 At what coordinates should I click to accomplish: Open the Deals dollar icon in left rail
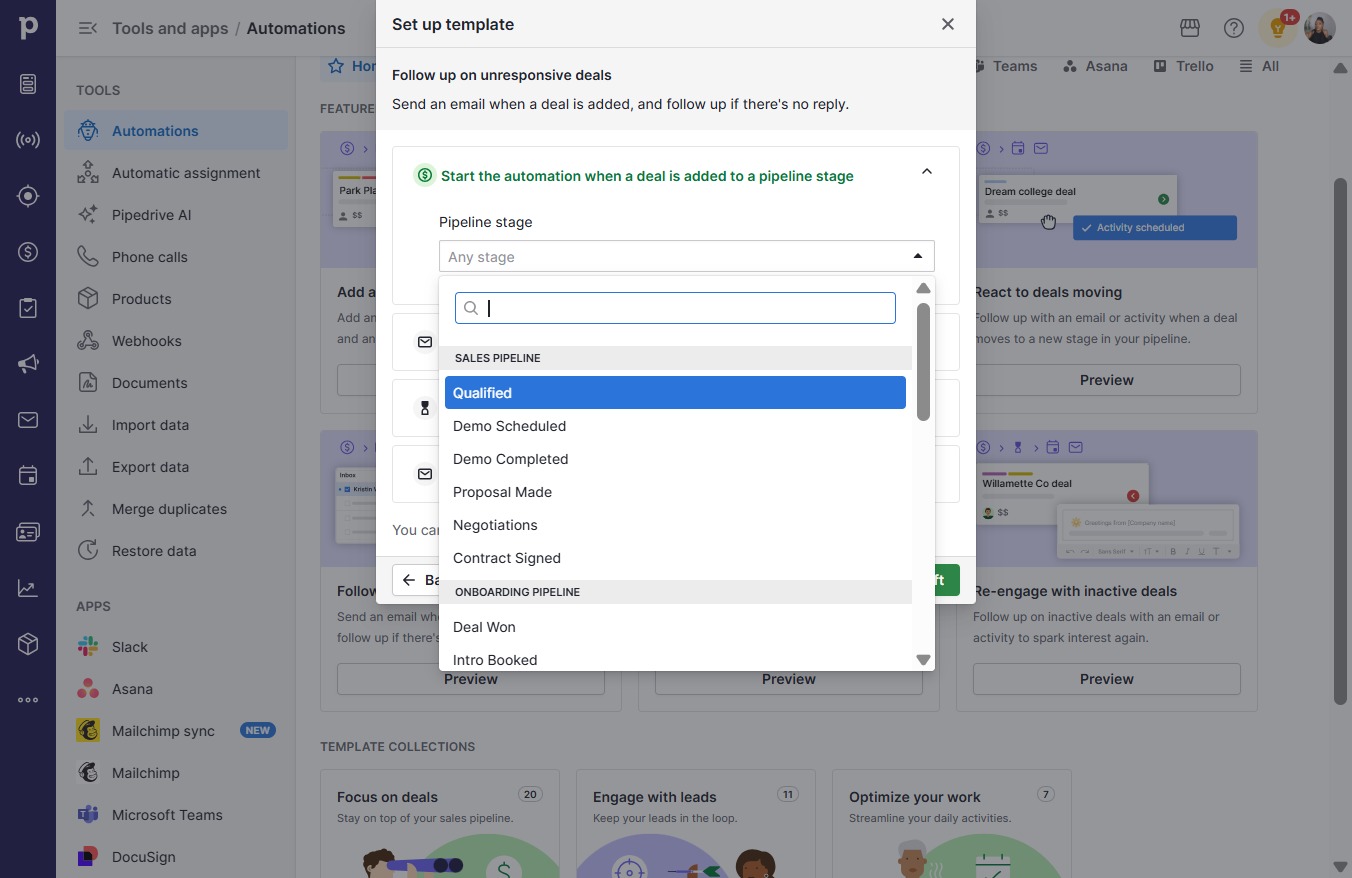(x=28, y=252)
